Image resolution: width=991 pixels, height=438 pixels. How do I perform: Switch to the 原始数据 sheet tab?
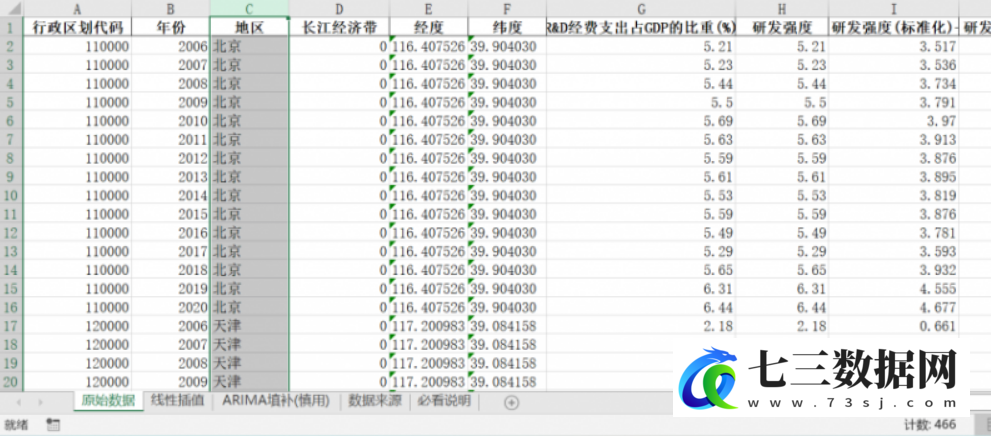(108, 401)
